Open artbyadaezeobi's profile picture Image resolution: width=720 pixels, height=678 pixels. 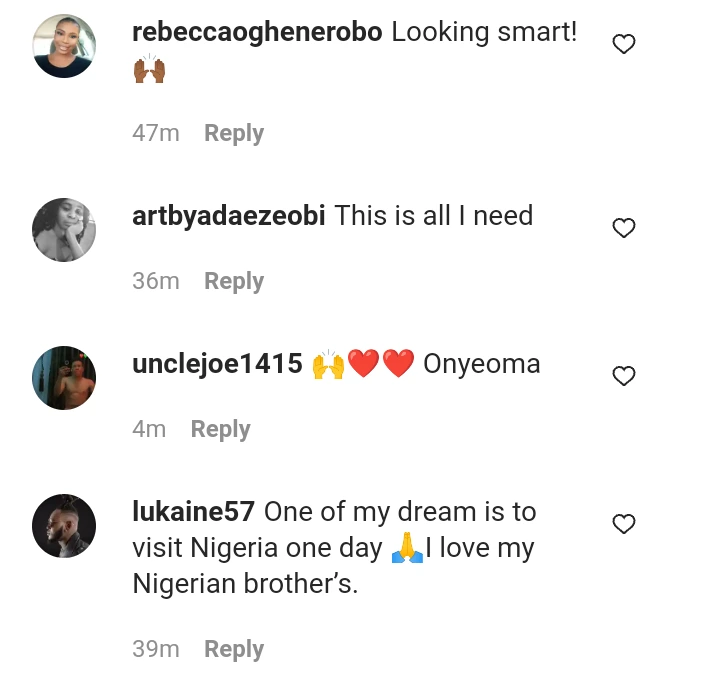[x=64, y=229]
